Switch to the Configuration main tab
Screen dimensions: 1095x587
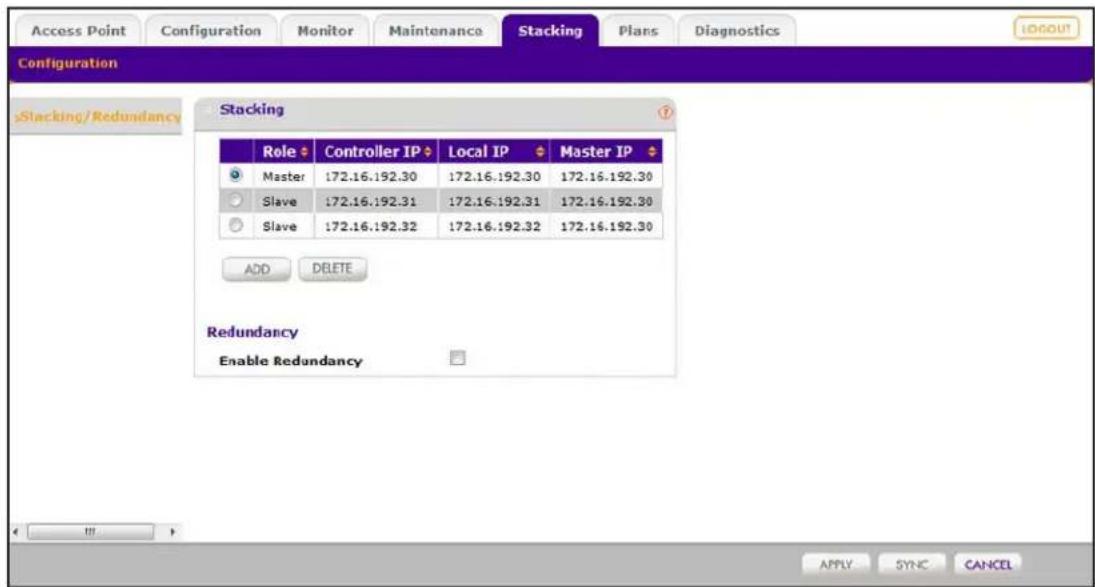(211, 31)
